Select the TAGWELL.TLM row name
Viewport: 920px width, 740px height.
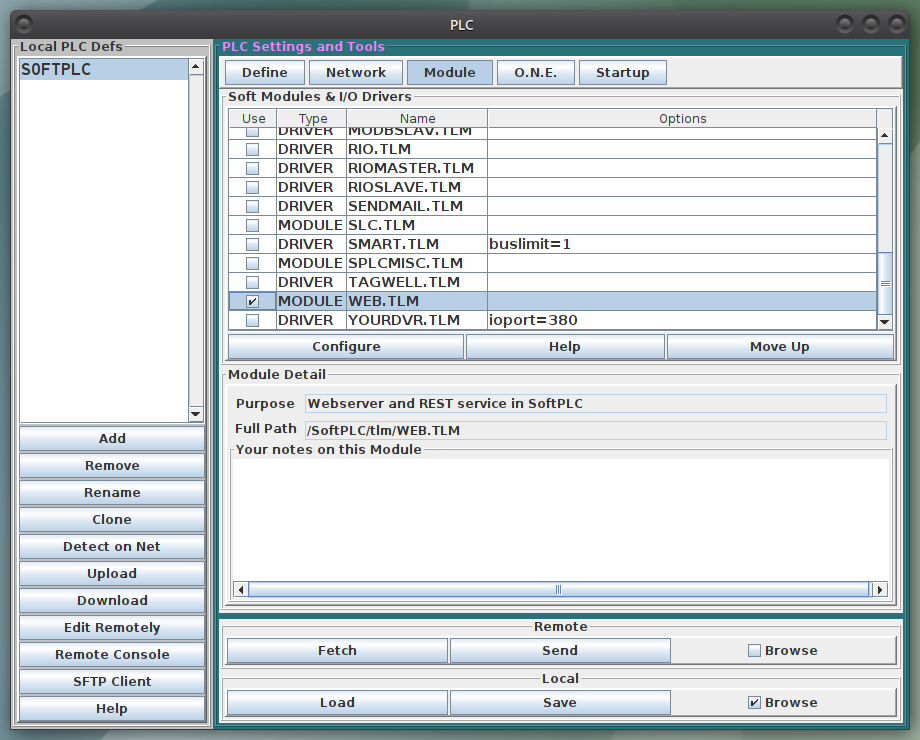point(417,282)
